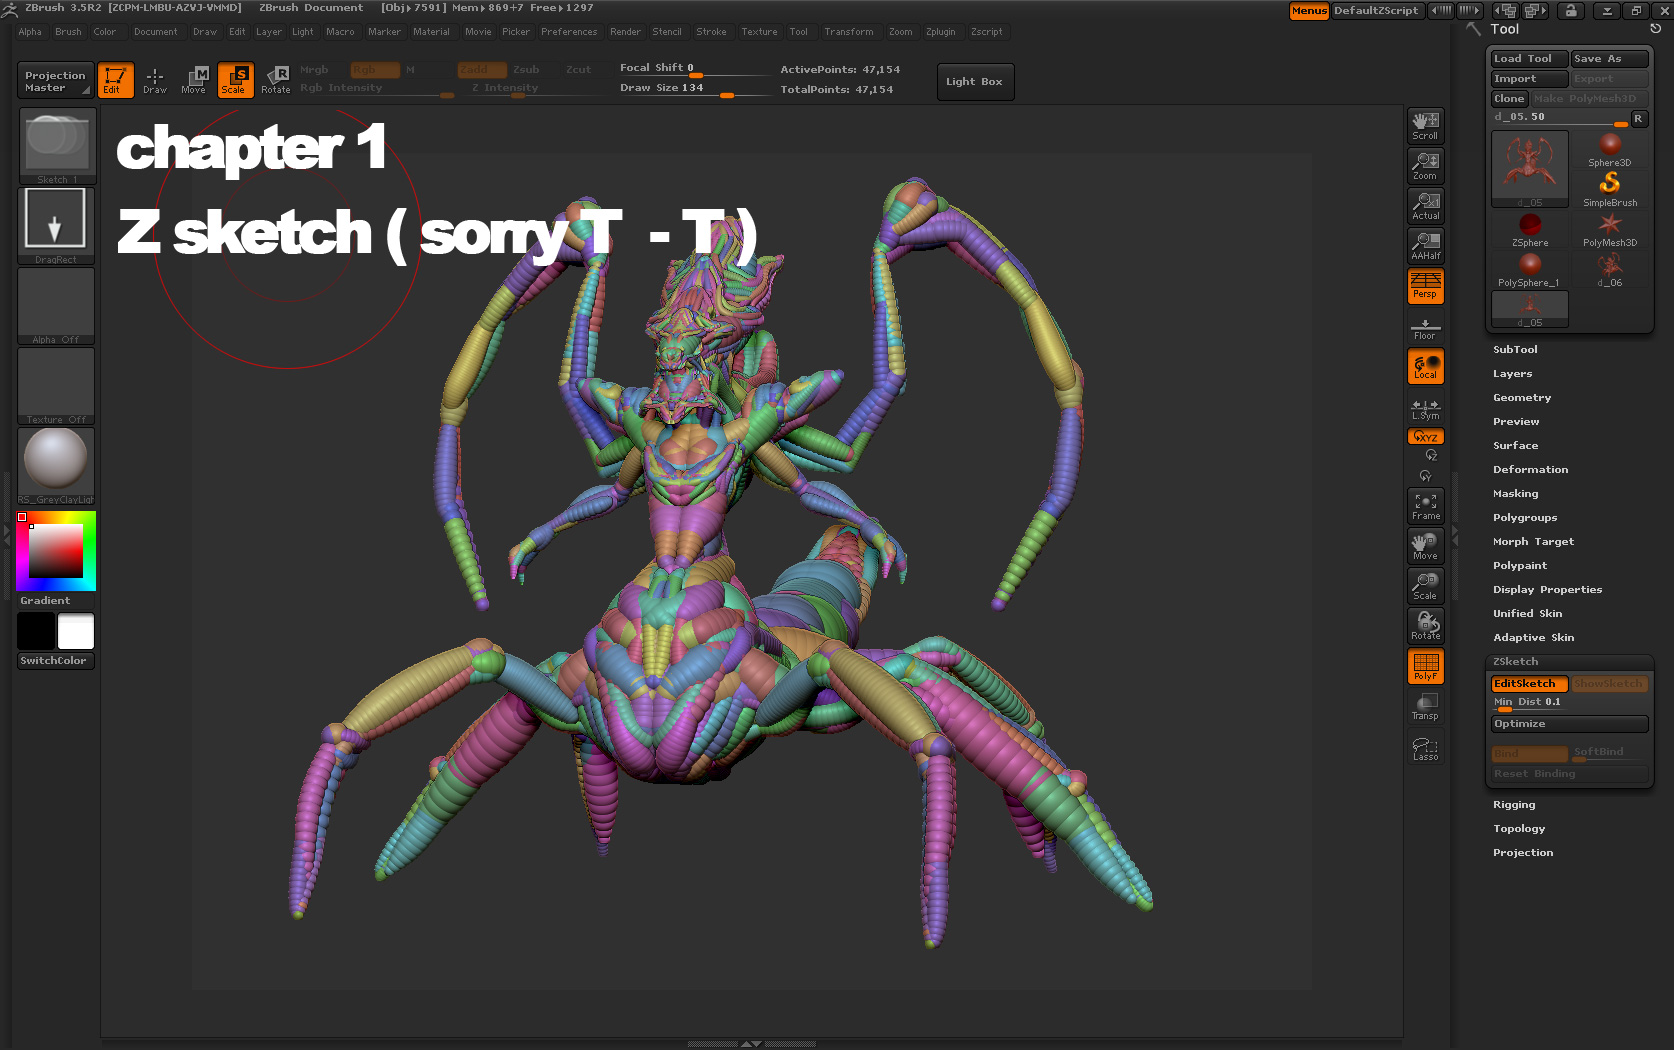
Task: Click the Load Tool button
Action: (x=1529, y=59)
